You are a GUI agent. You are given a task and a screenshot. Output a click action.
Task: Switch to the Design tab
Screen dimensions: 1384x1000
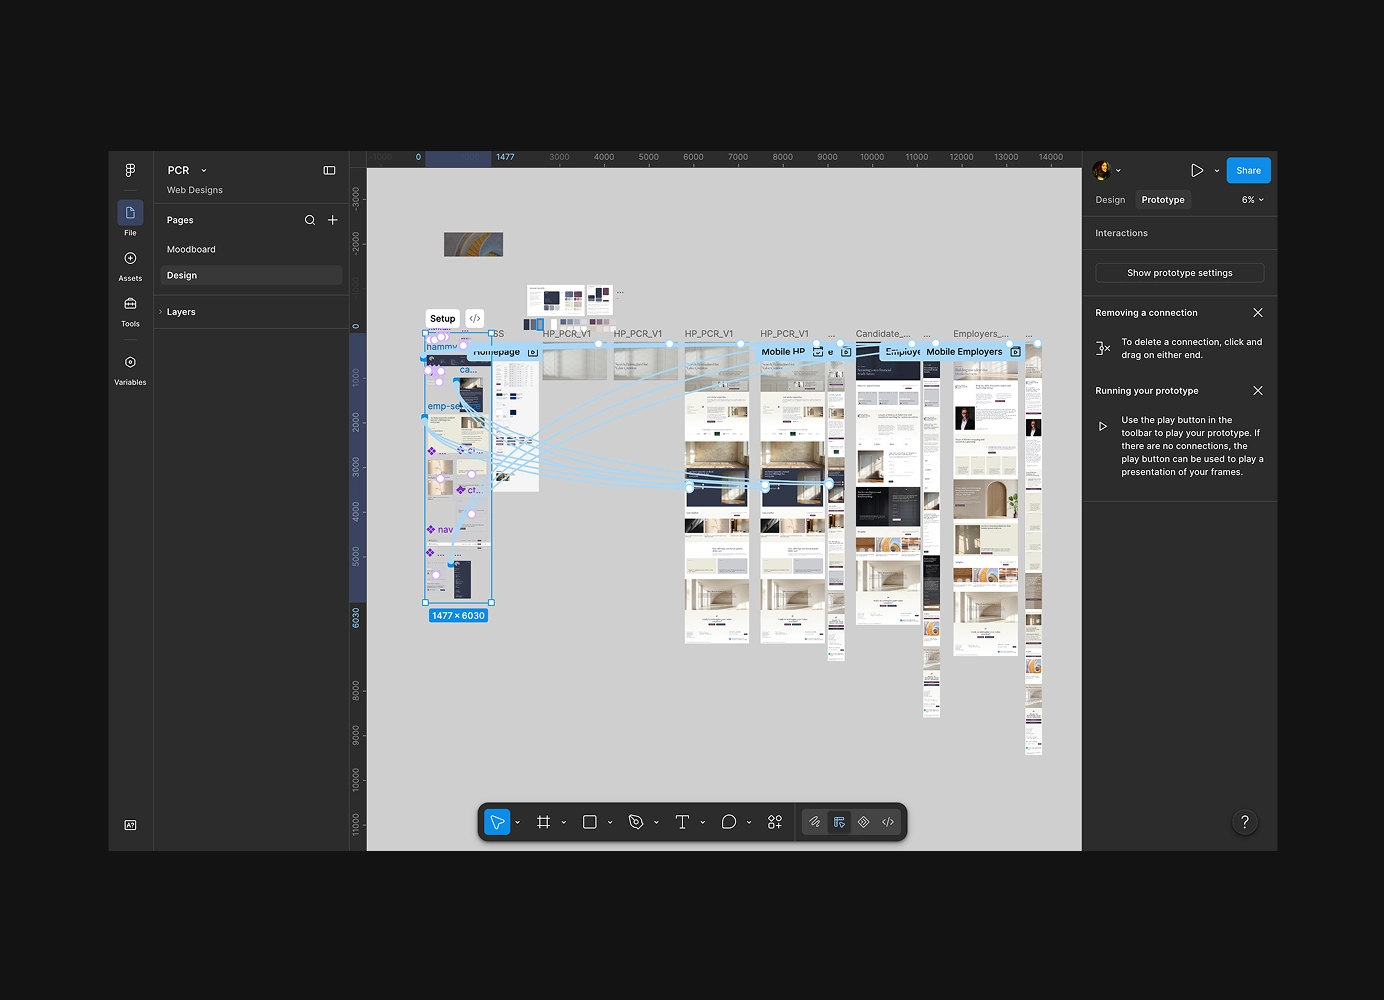(1110, 200)
